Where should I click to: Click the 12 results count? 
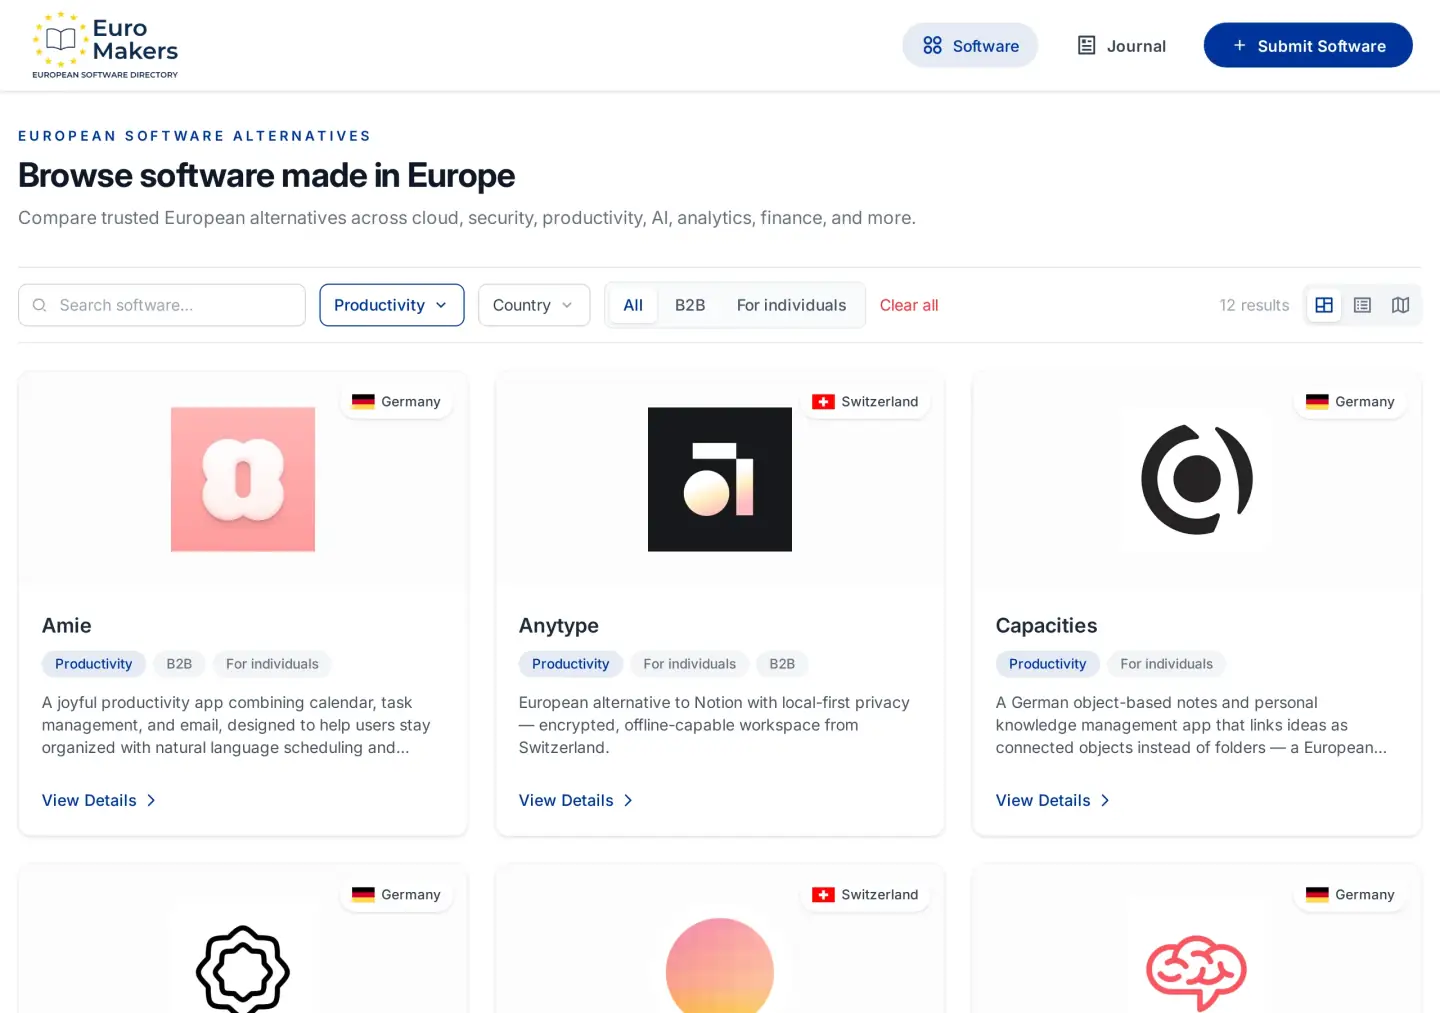click(1254, 305)
